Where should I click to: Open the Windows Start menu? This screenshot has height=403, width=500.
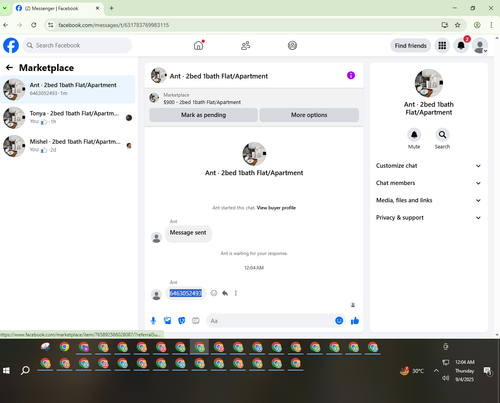[6, 370]
